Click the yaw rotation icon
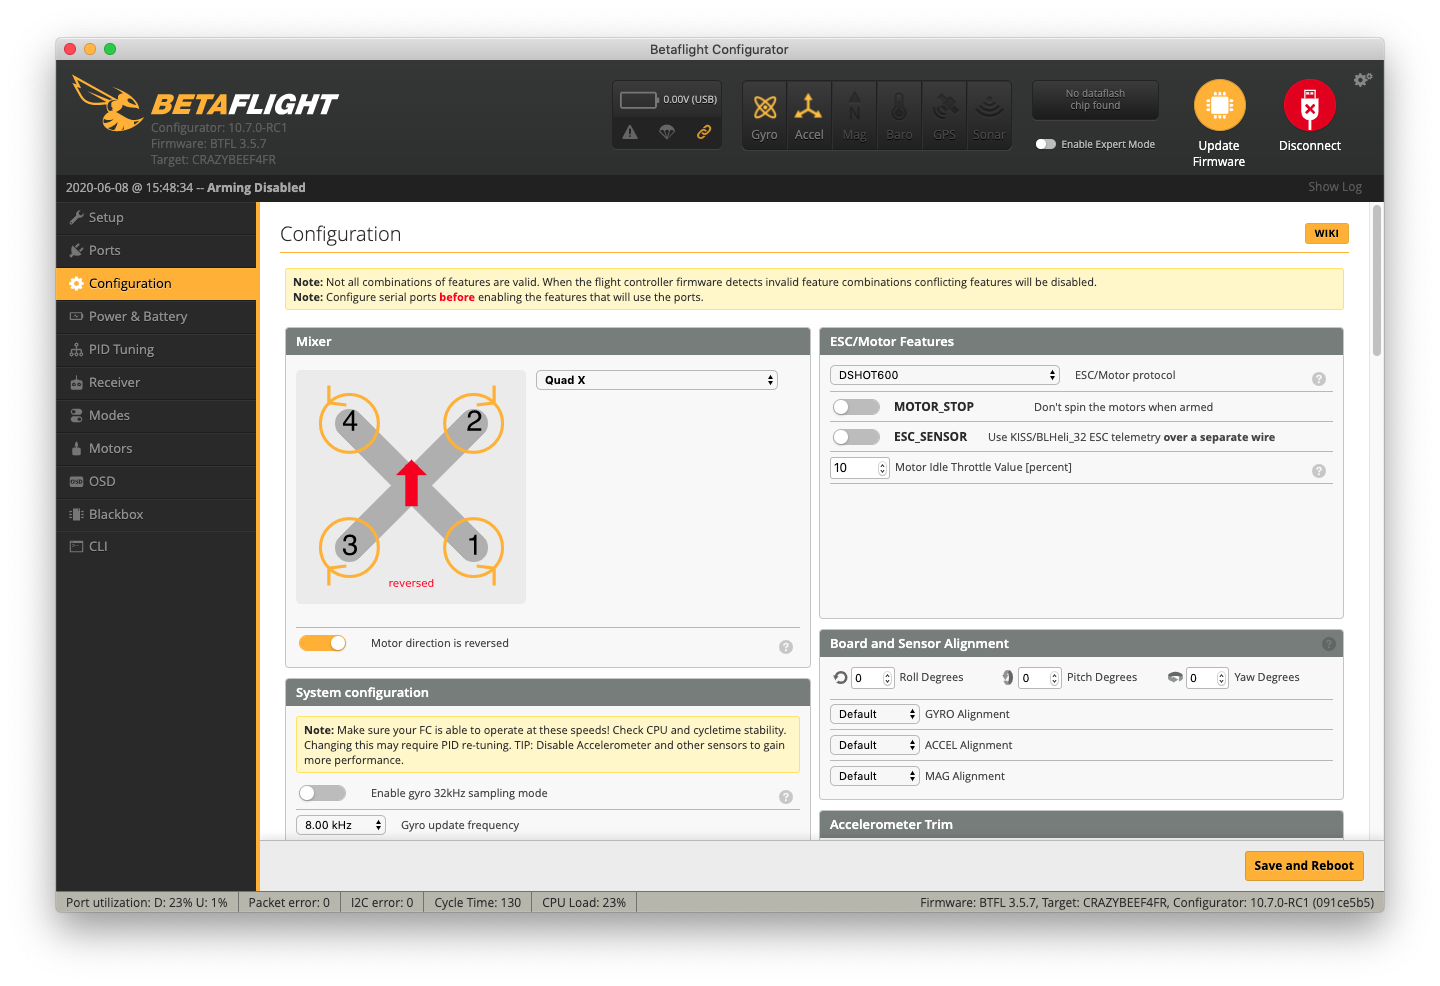This screenshot has height=986, width=1440. (1175, 677)
